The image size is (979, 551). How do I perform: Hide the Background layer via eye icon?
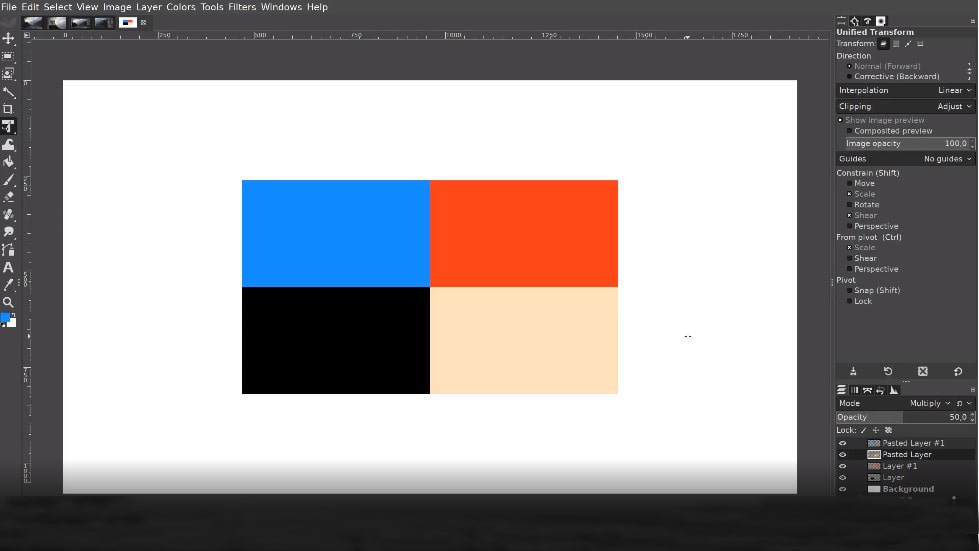coord(842,489)
